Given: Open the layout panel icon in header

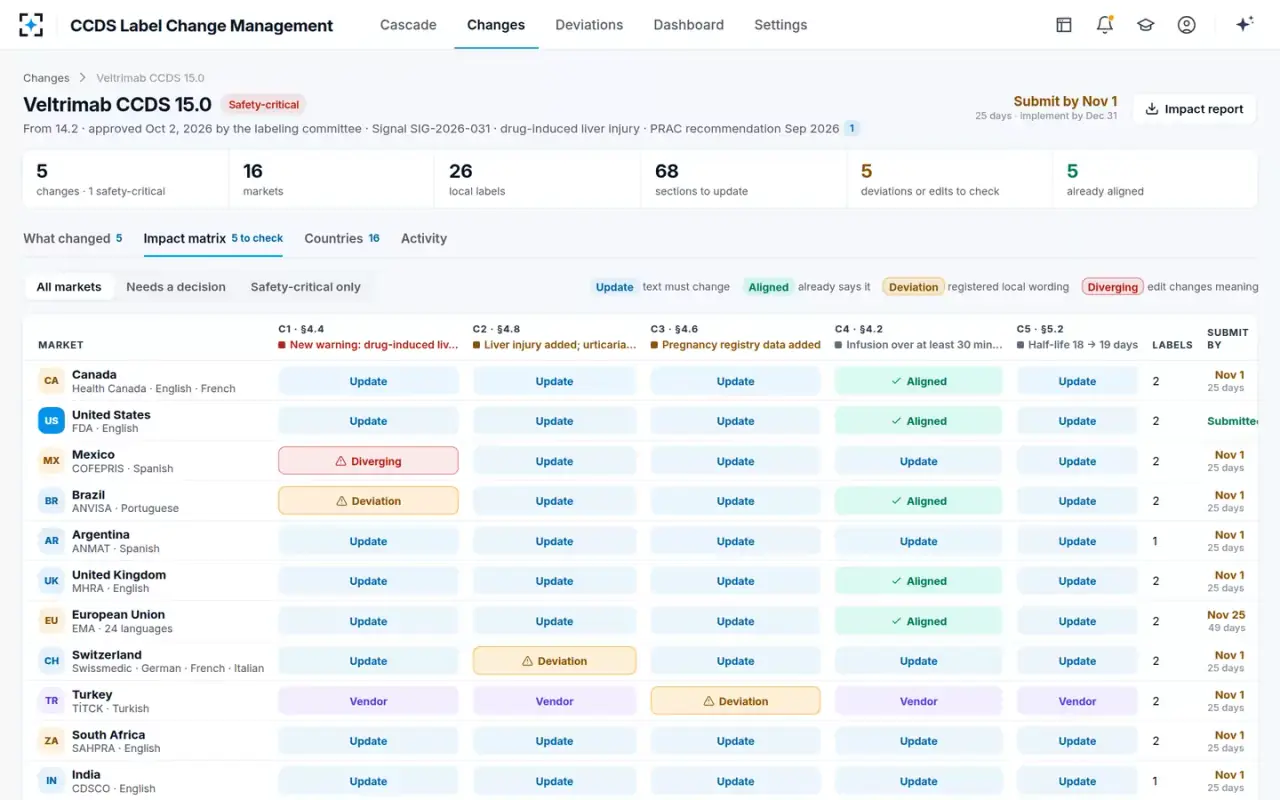Looking at the screenshot, I should 1064,25.
